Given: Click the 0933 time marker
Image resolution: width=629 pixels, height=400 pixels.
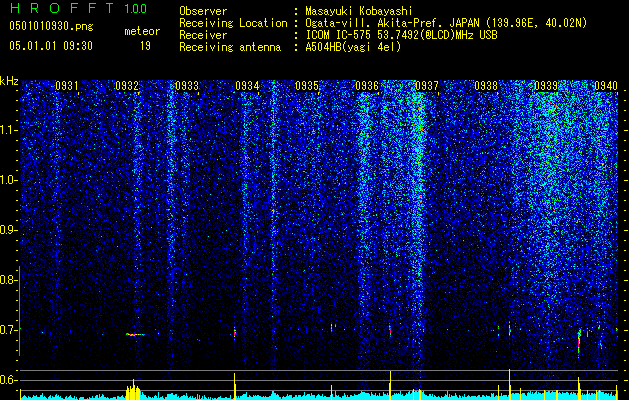Looking at the screenshot, I should (x=187, y=85).
